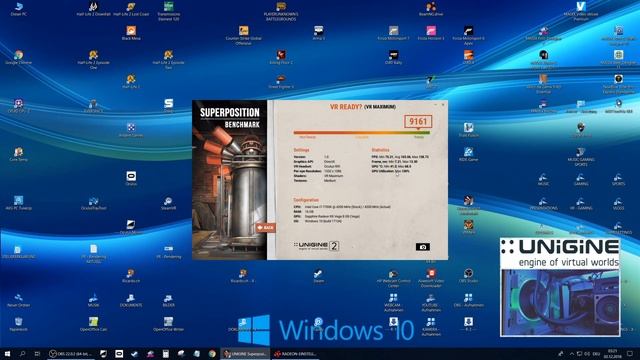Switch to UNIGINE Superposition taskbar button
This screenshot has width=640, height=360.
click(245, 353)
